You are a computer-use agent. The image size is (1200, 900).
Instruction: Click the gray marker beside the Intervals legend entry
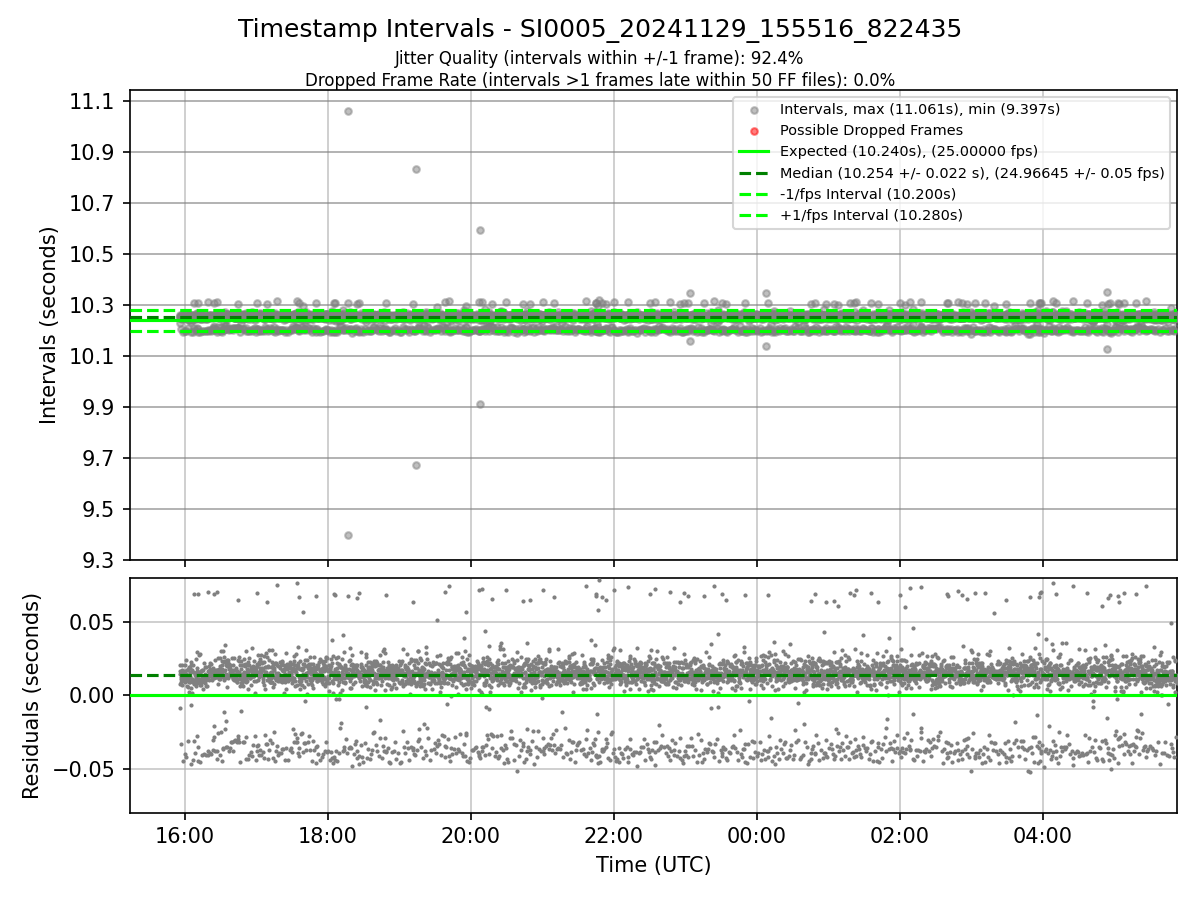[x=755, y=110]
